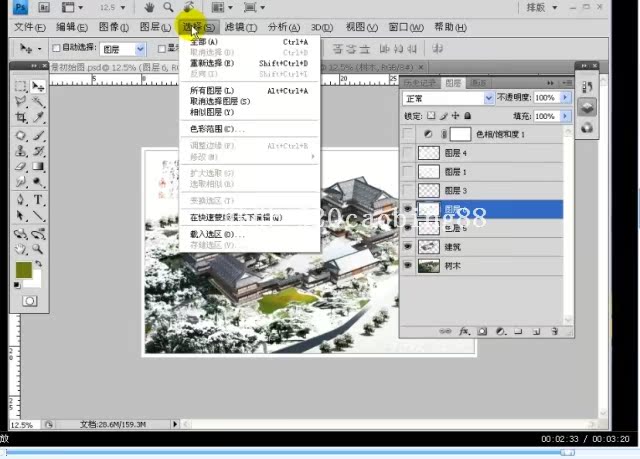Open the 图层 menu in menu bar

pyautogui.click(x=155, y=27)
